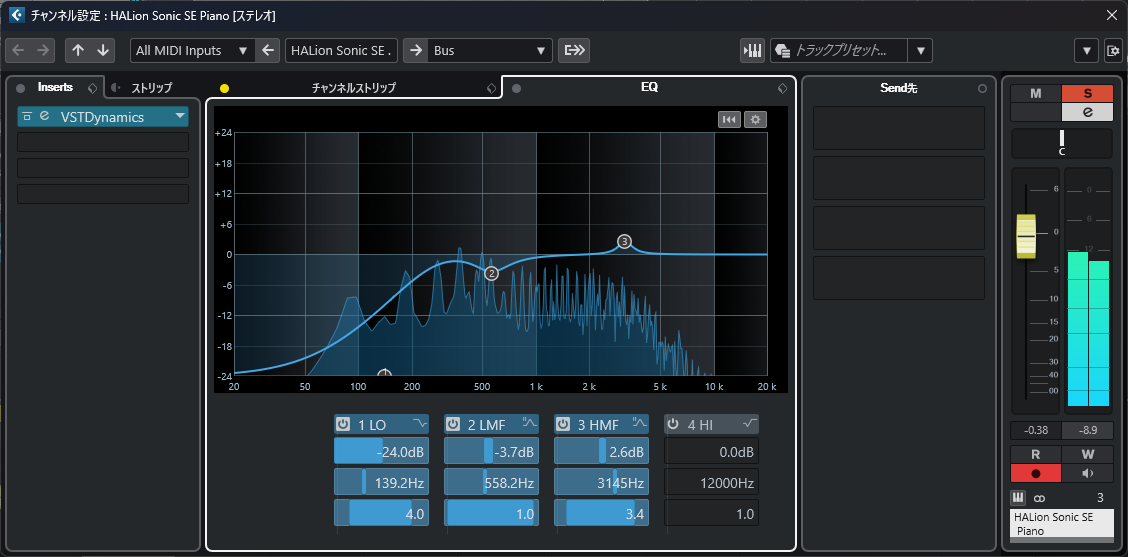
Task: Click the EQ band 3 handle on curve
Action: tap(624, 241)
